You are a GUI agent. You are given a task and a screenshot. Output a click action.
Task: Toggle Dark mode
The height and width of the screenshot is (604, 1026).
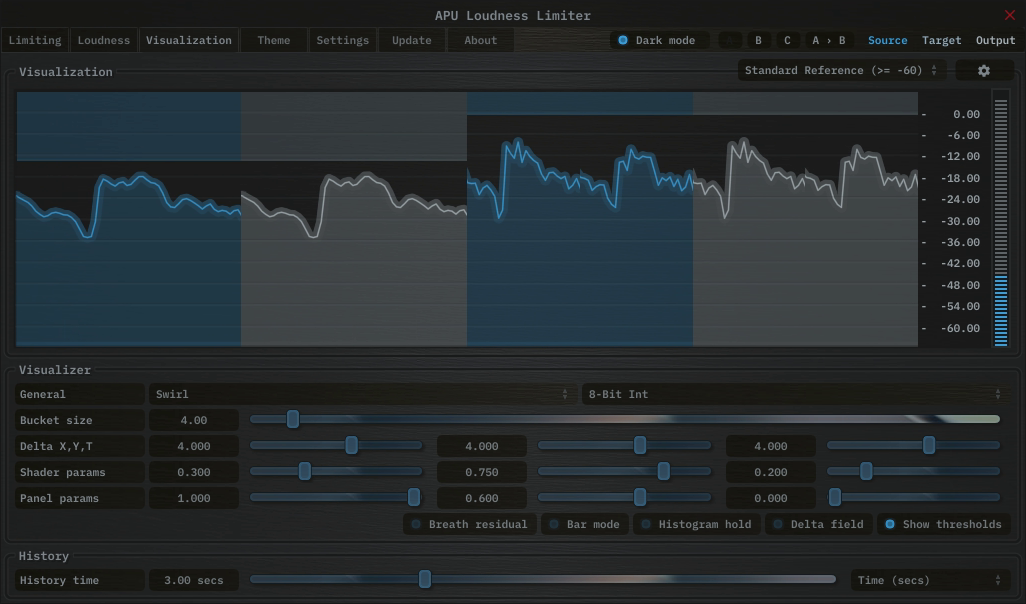659,41
